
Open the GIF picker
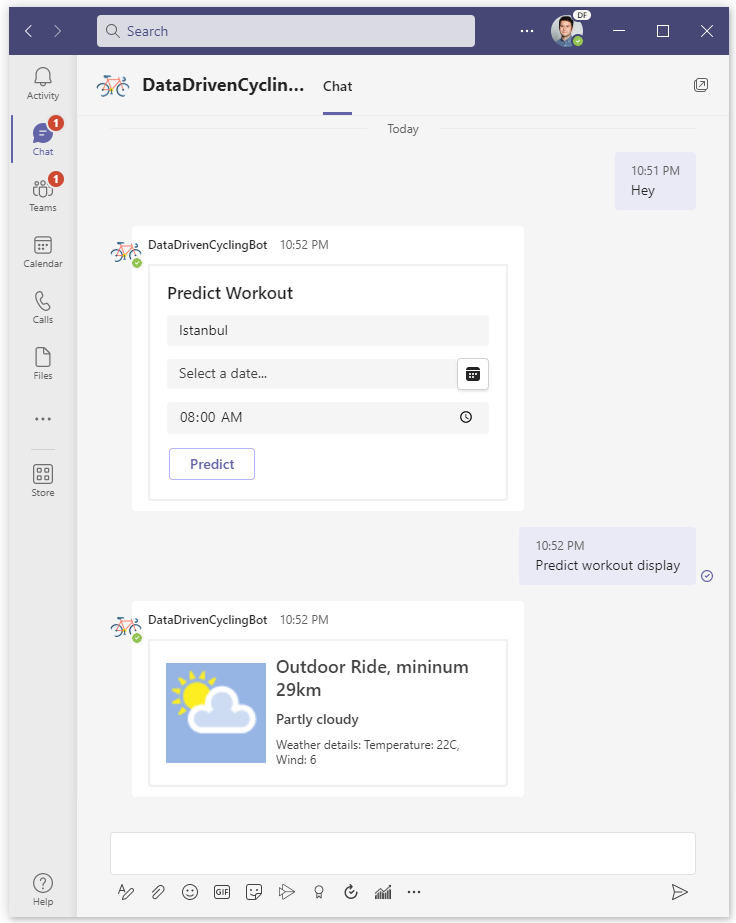[222, 892]
